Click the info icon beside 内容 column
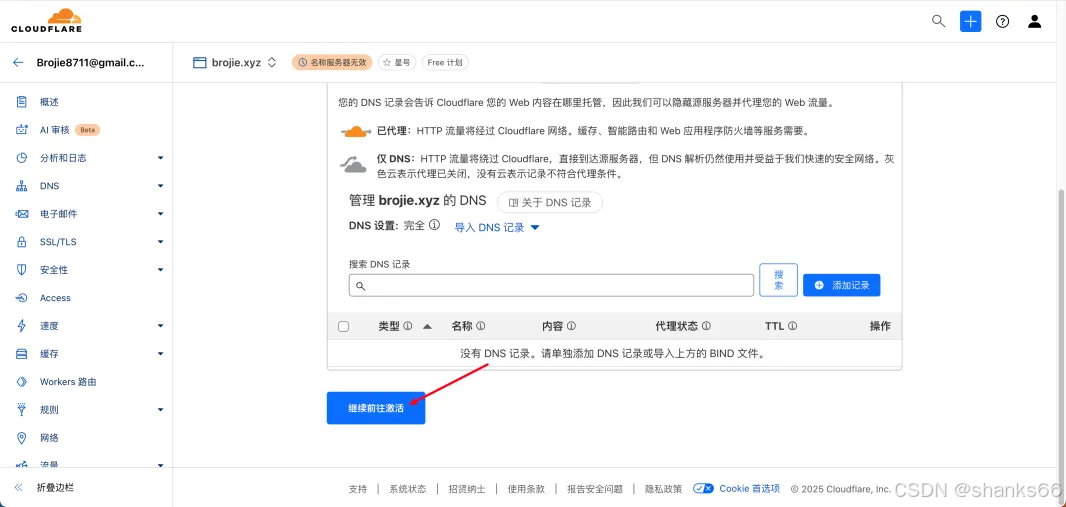Image resolution: width=1066 pixels, height=507 pixels. 571,326
